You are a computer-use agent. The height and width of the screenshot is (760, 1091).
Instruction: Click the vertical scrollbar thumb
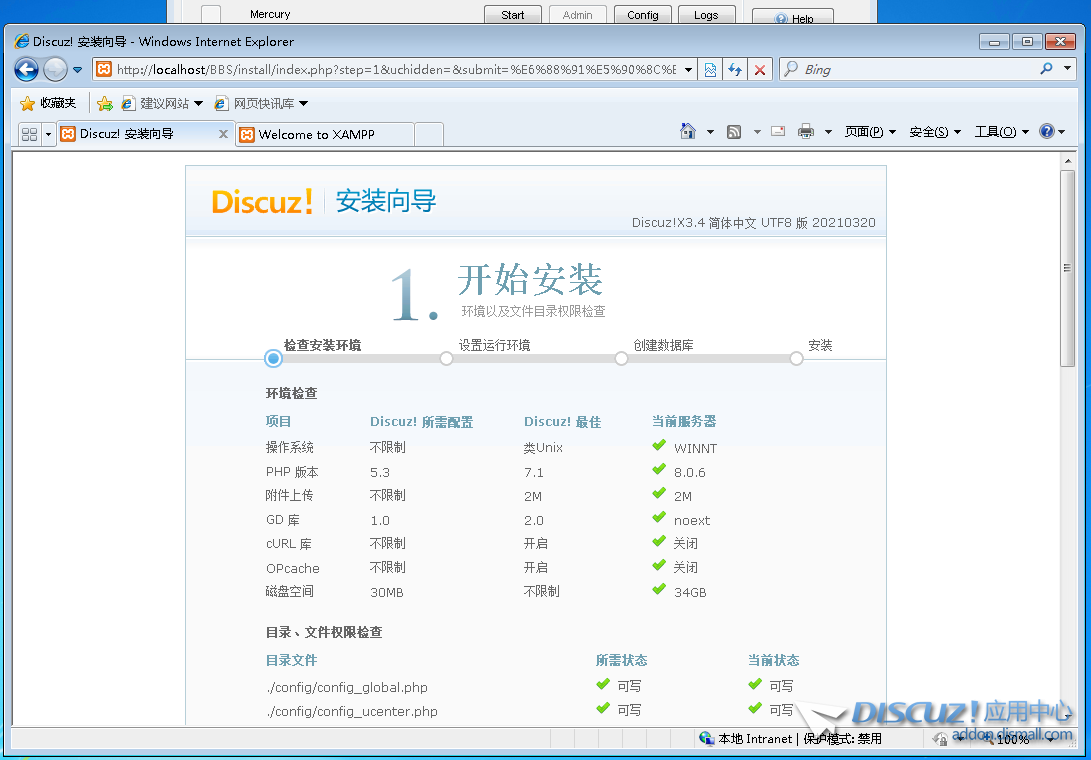tap(1067, 268)
